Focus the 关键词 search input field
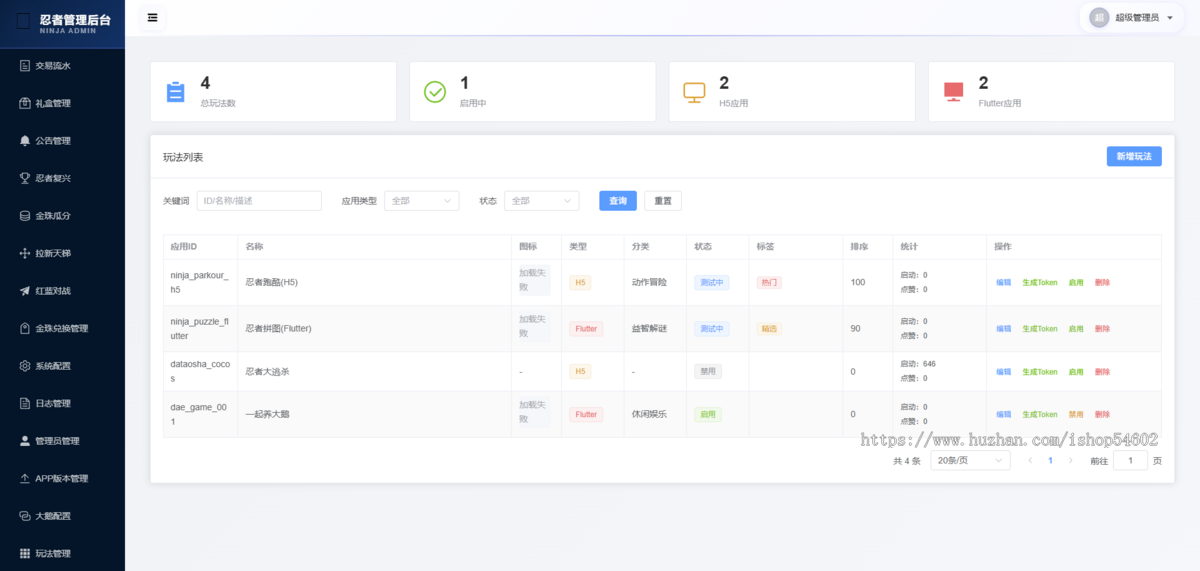Viewport: 1200px width, 571px height. pos(259,201)
